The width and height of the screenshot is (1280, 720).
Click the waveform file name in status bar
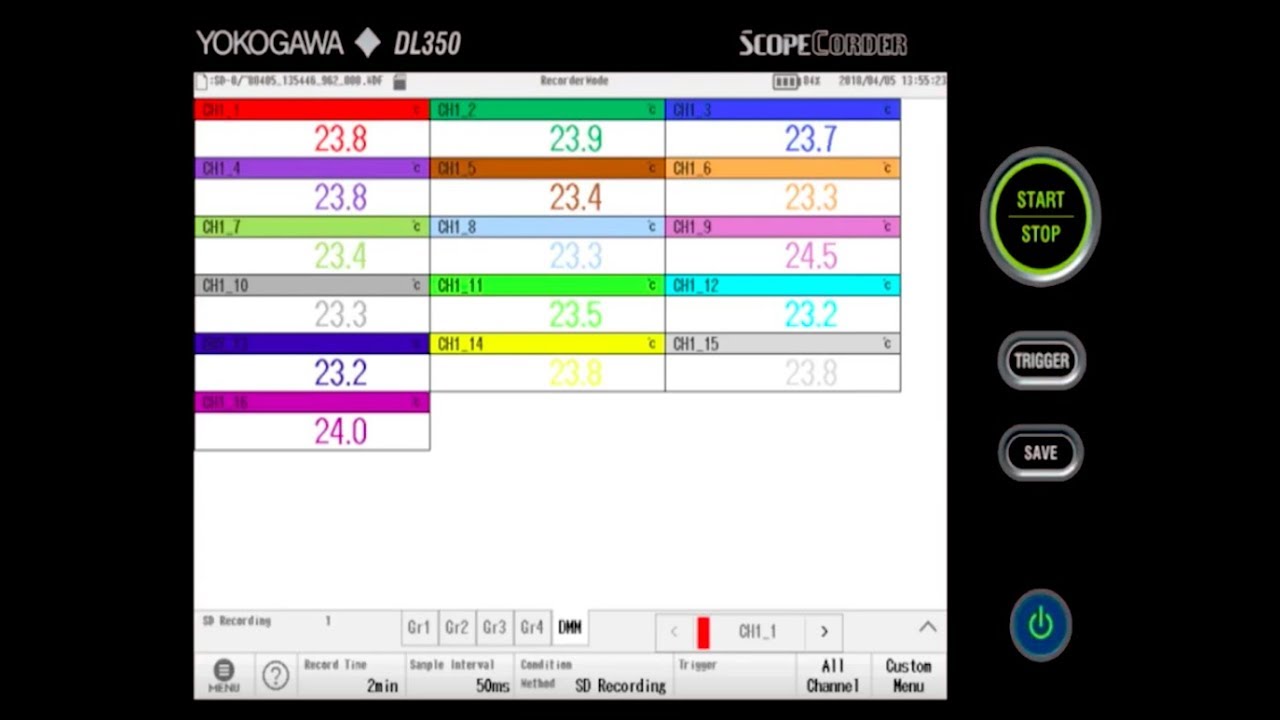[x=297, y=81]
